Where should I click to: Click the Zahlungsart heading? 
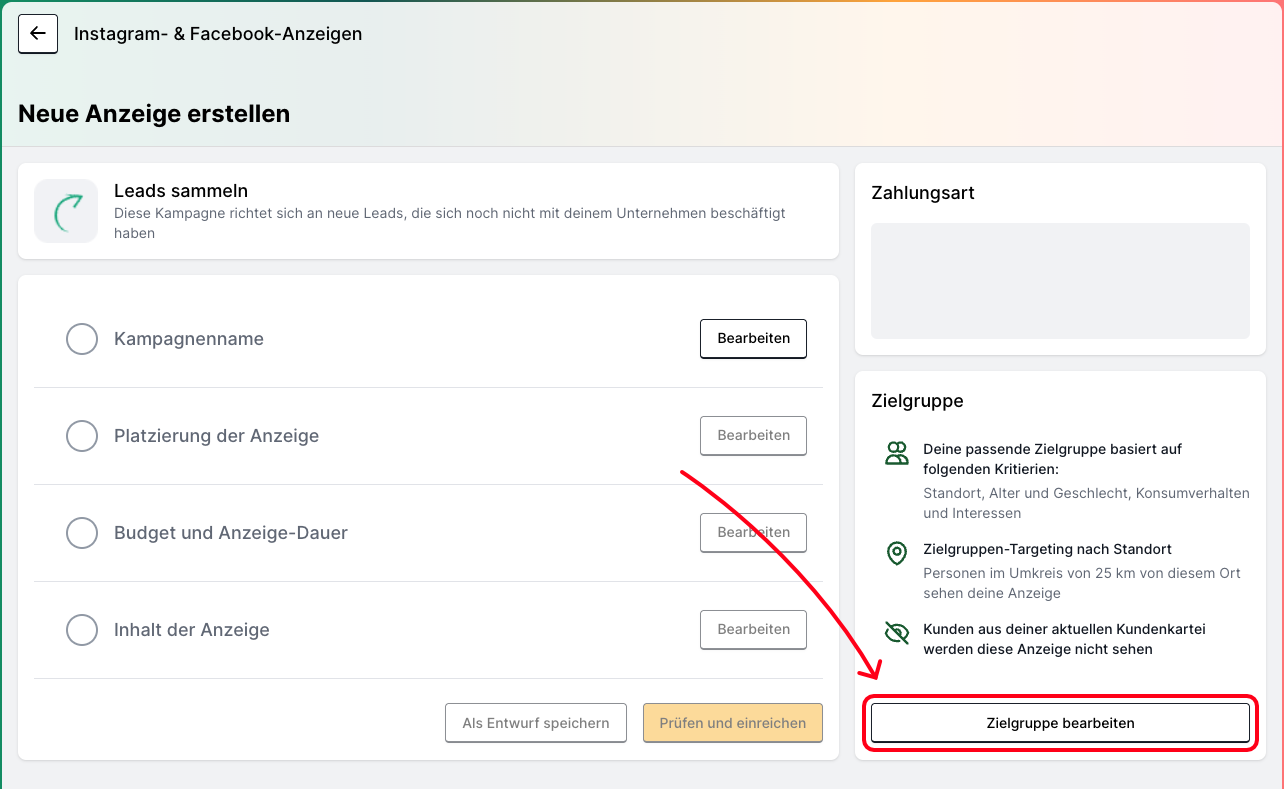point(923,193)
